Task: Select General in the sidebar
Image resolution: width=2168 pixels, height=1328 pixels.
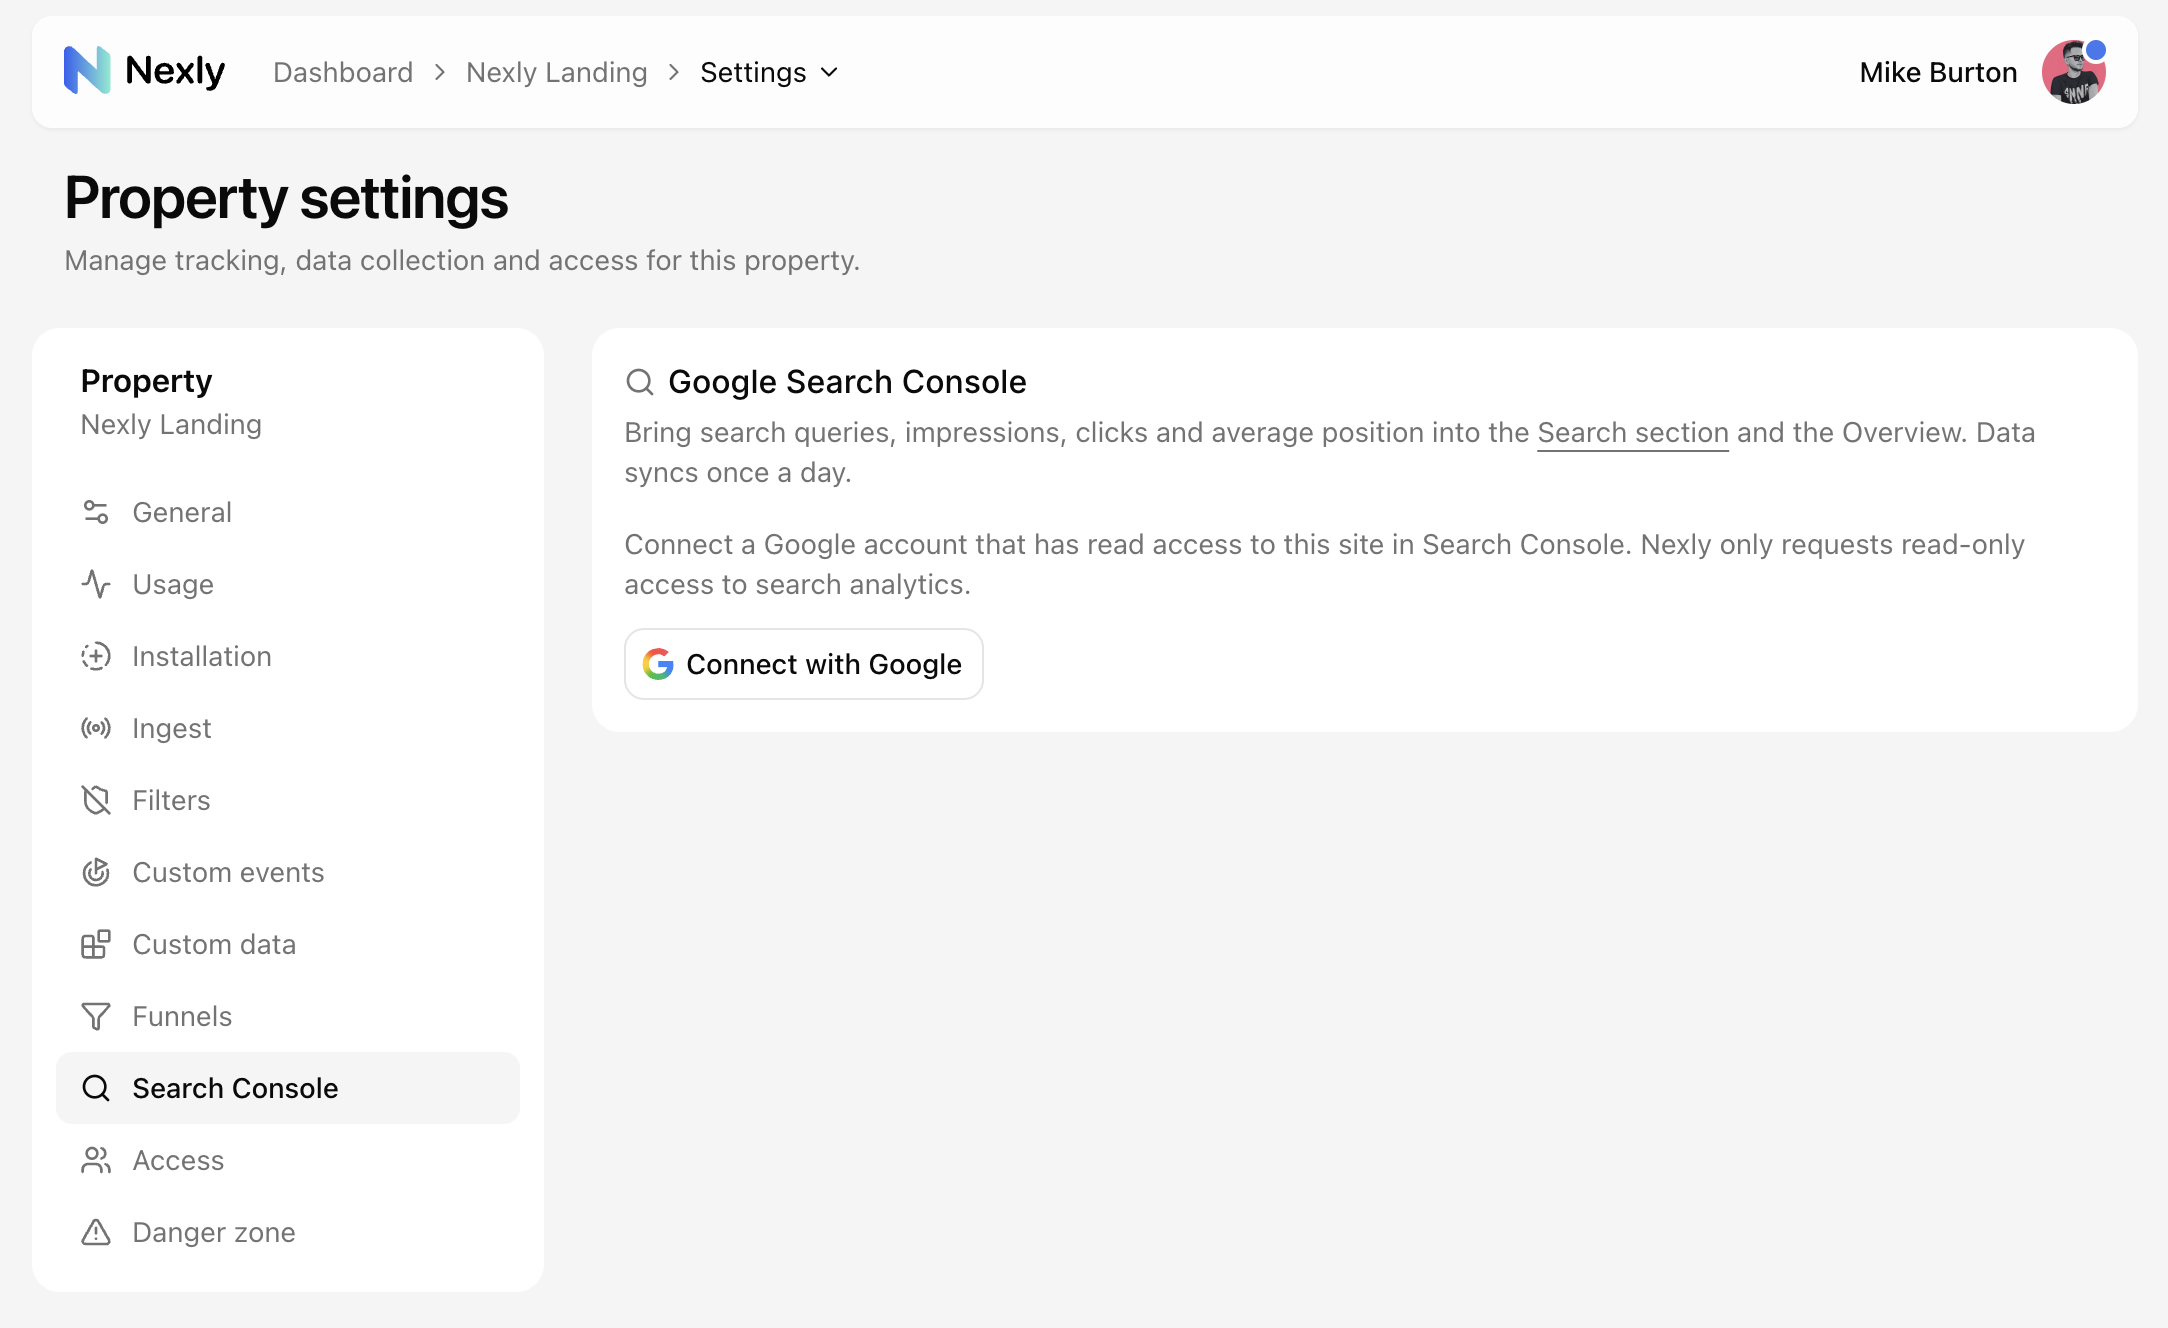Action: 288,512
